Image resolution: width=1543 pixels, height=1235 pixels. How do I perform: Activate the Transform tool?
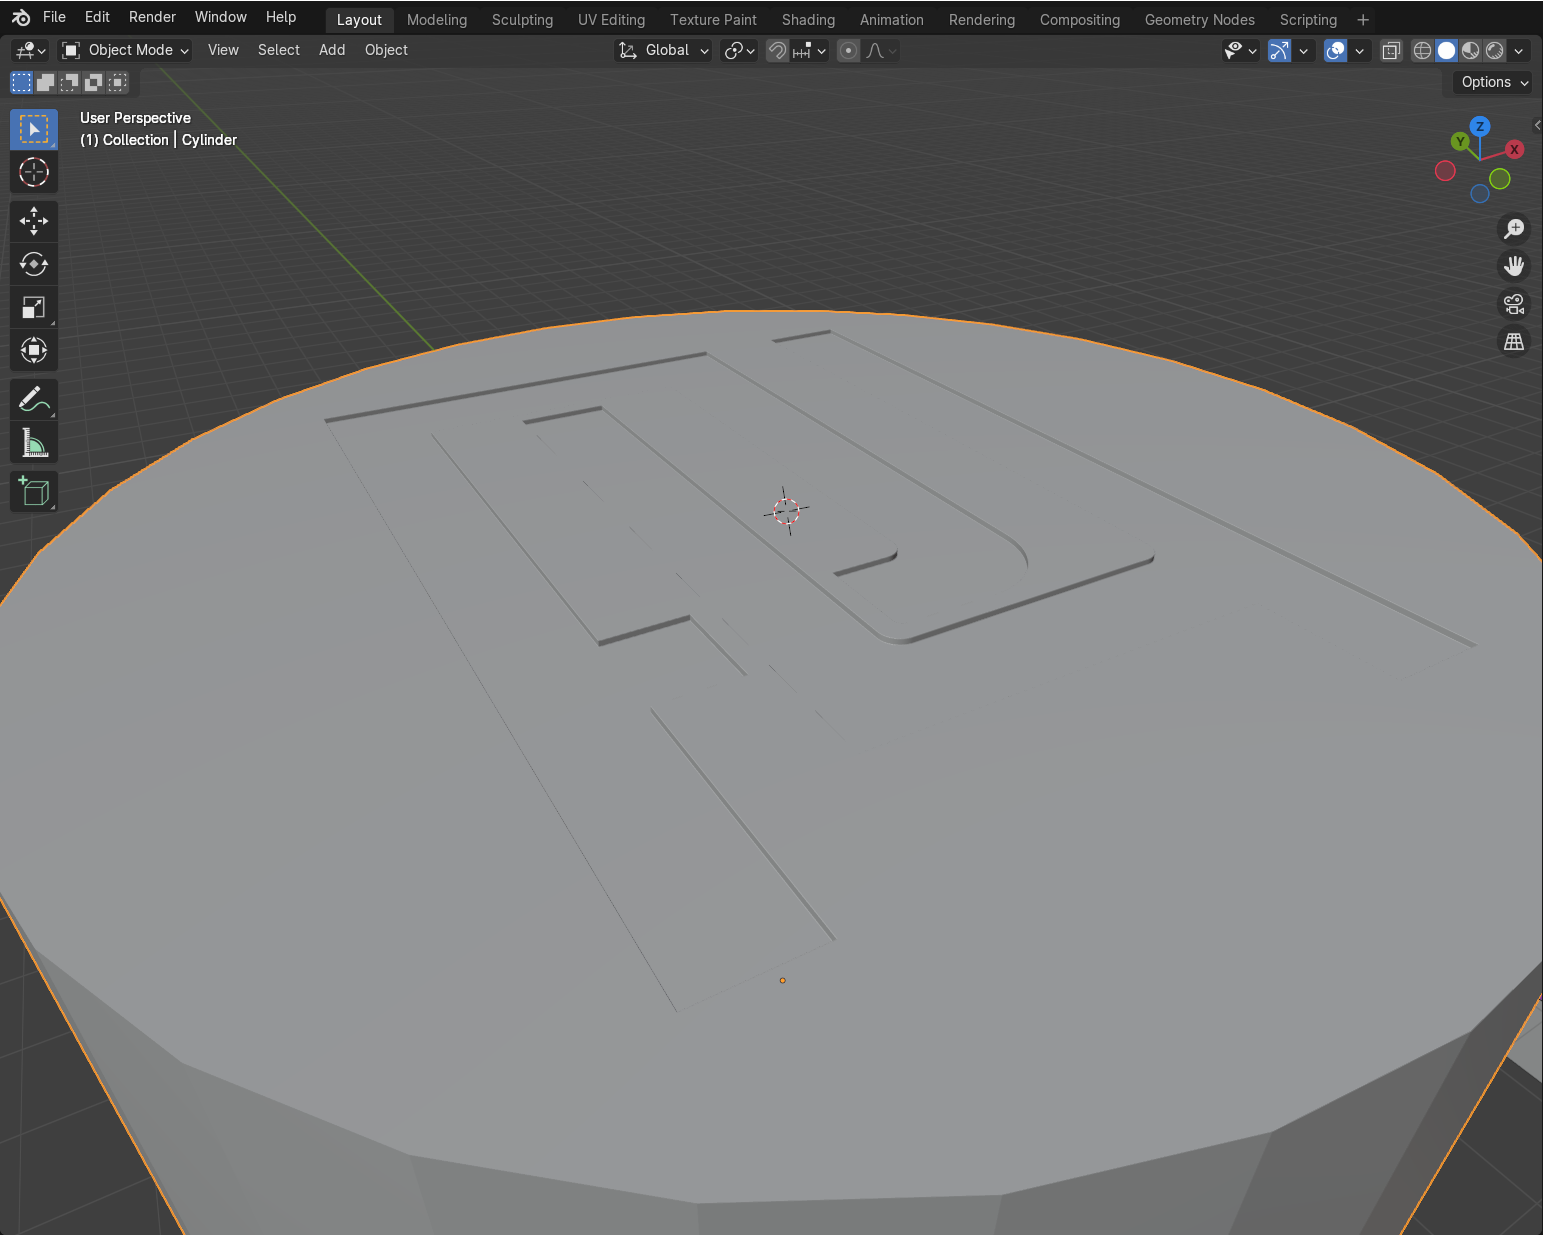(x=34, y=350)
